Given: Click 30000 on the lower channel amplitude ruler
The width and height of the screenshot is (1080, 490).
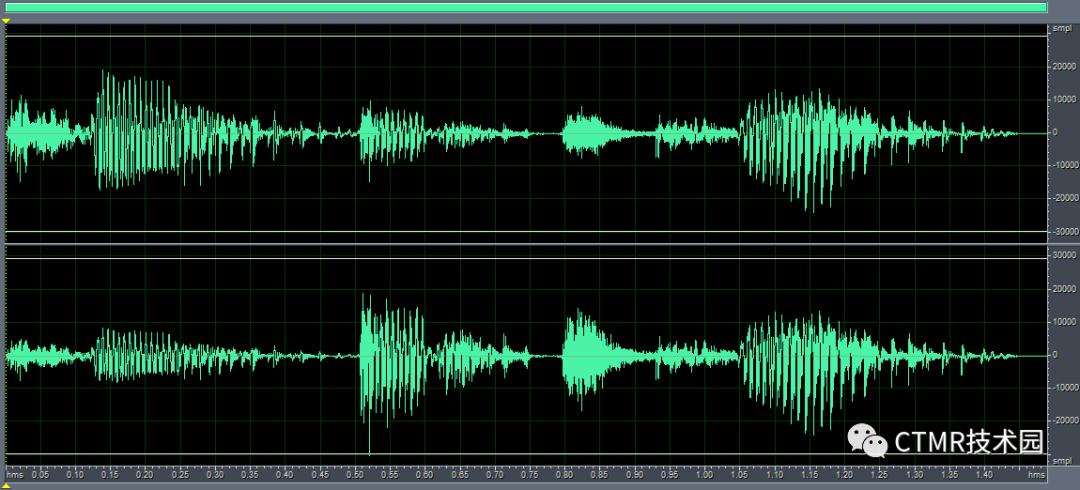Looking at the screenshot, I should (x=1065, y=255).
